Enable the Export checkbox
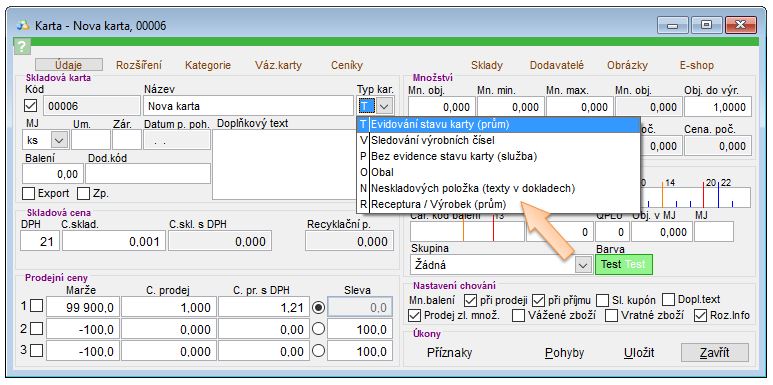The image size is (773, 385). click(x=29, y=193)
